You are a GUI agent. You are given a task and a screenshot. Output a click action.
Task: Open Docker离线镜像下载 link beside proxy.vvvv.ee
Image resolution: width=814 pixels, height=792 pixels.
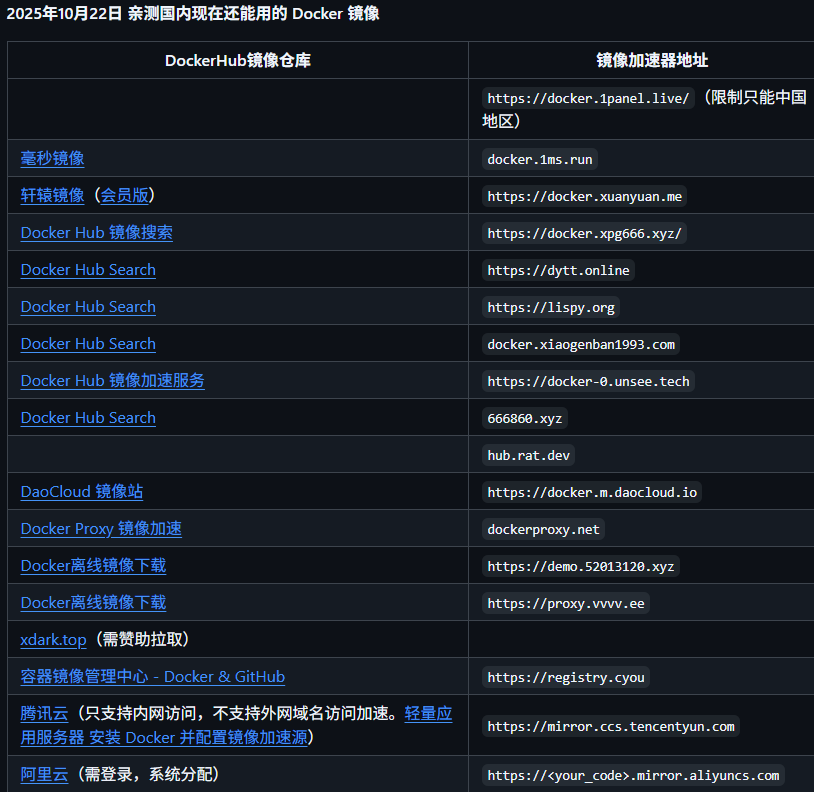93,603
